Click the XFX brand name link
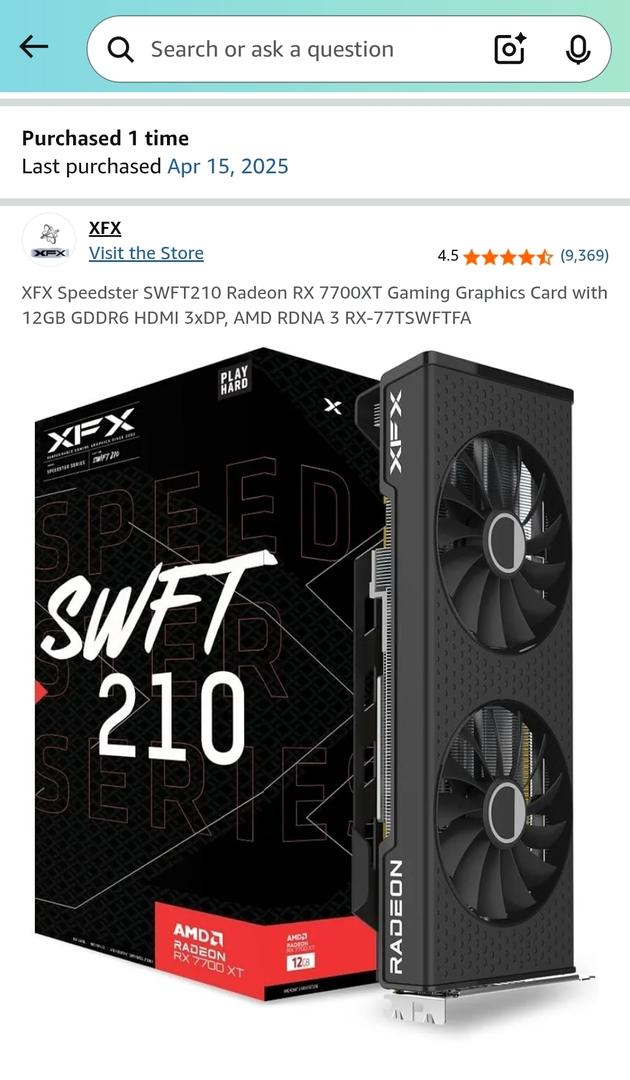The image size is (630, 1080). [105, 228]
